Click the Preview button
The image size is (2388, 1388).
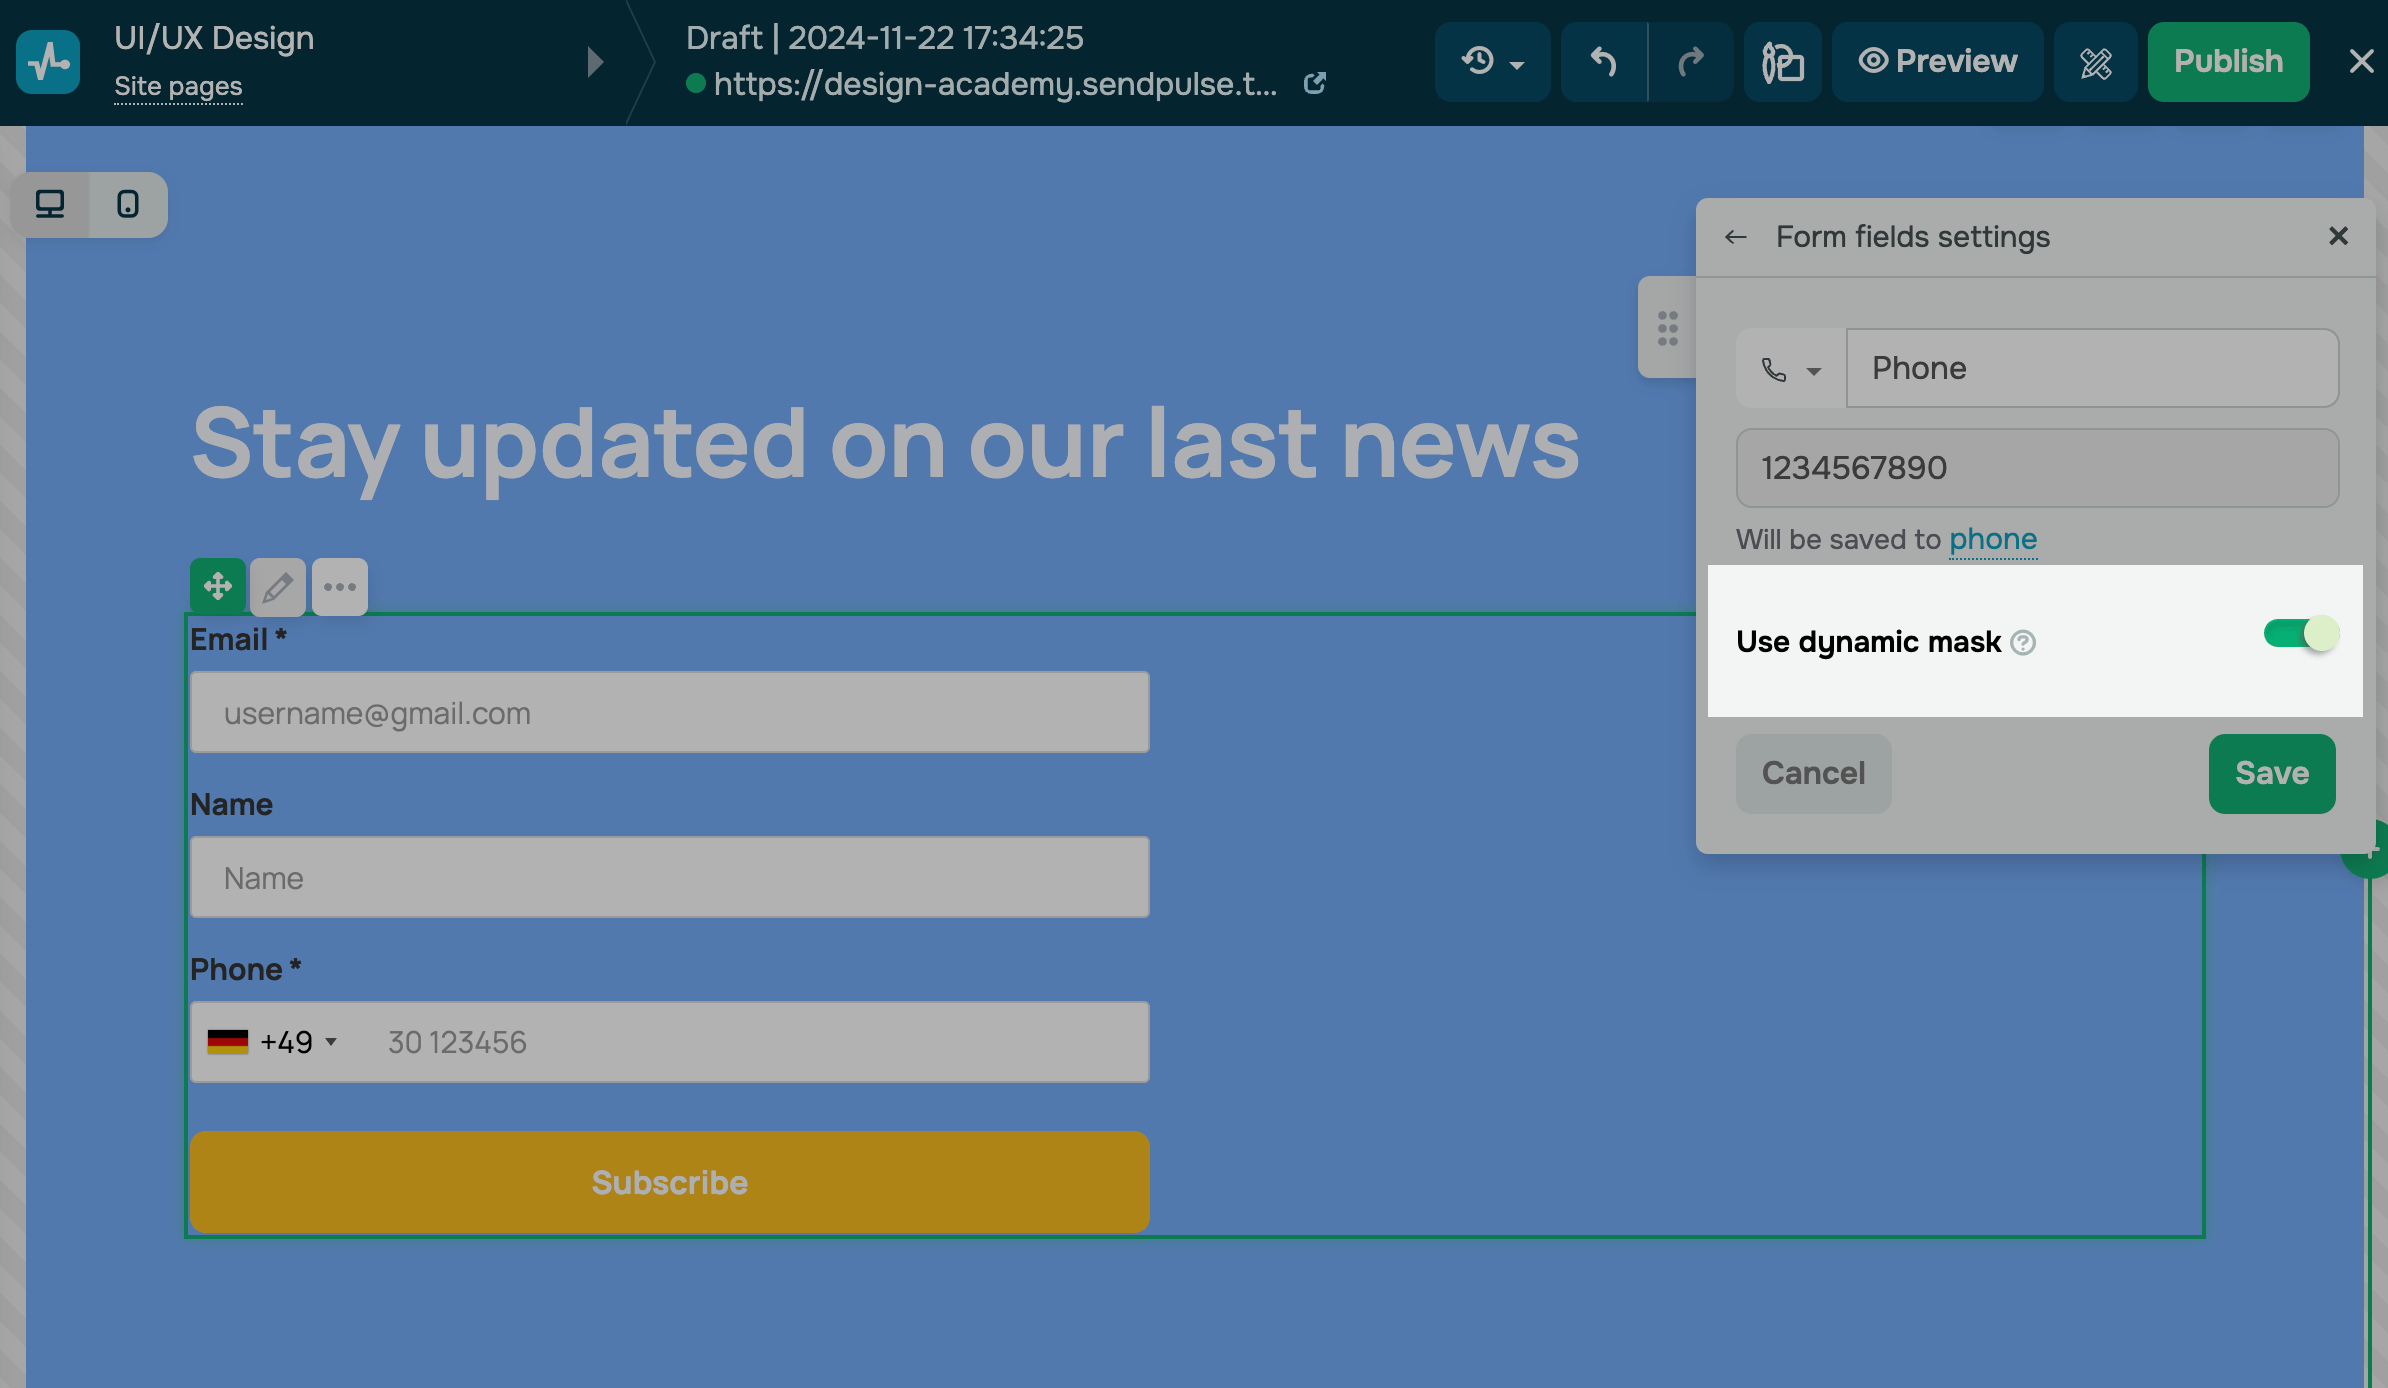(1937, 62)
